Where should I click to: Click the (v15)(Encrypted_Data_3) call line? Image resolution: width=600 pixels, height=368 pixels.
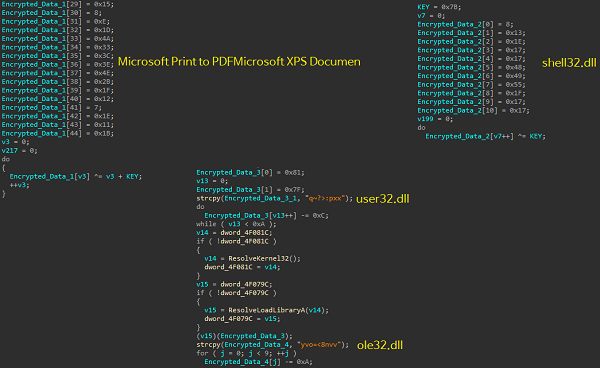click(244, 336)
